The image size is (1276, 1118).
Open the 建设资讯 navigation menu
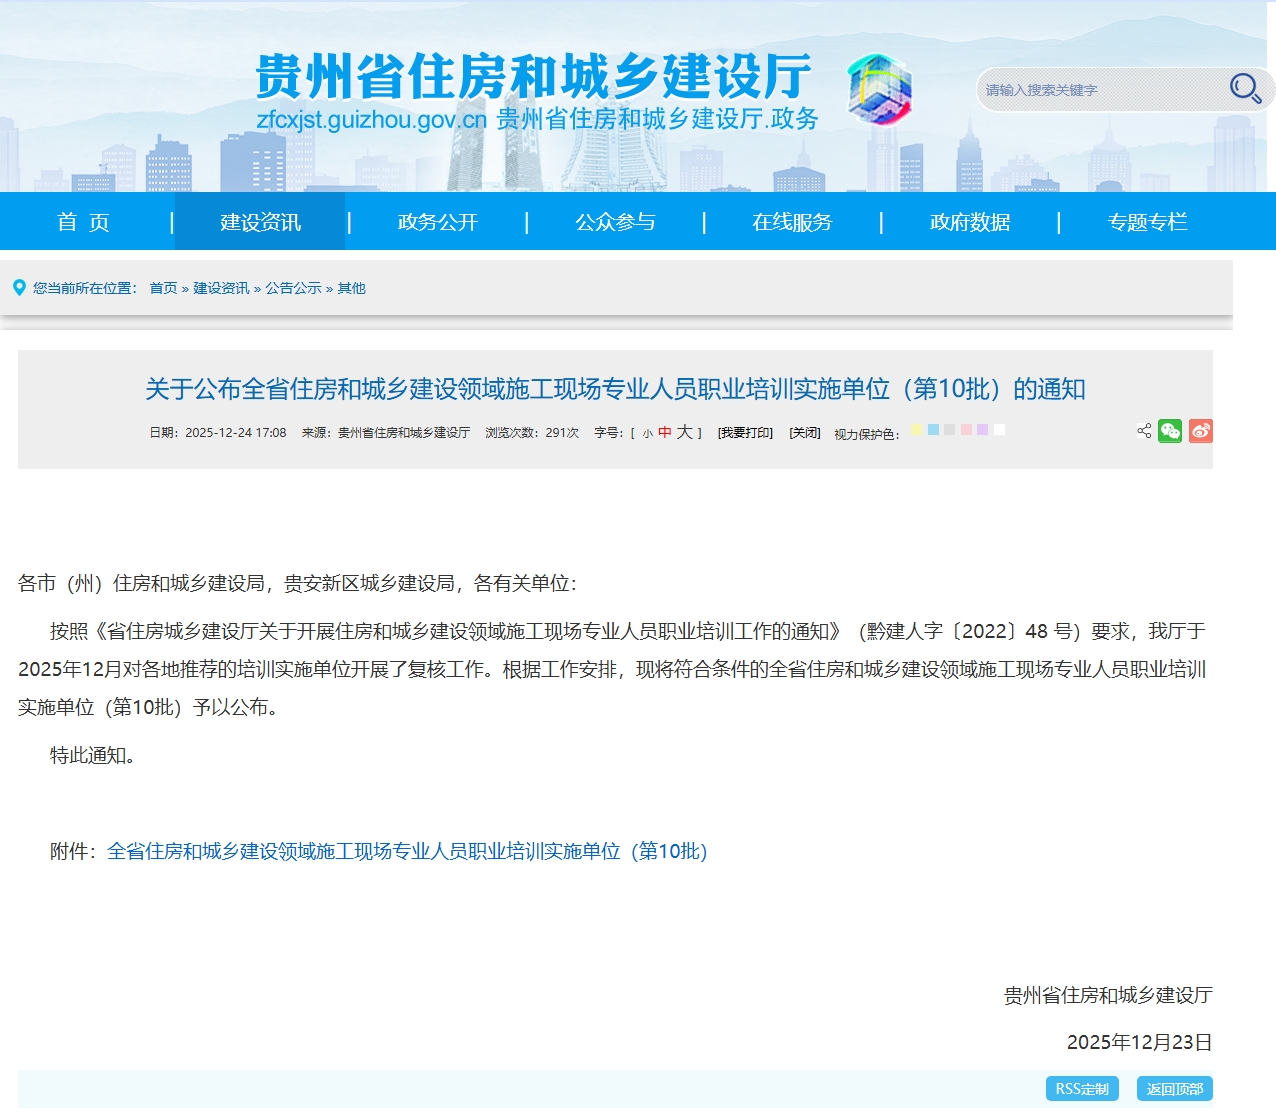(x=260, y=222)
